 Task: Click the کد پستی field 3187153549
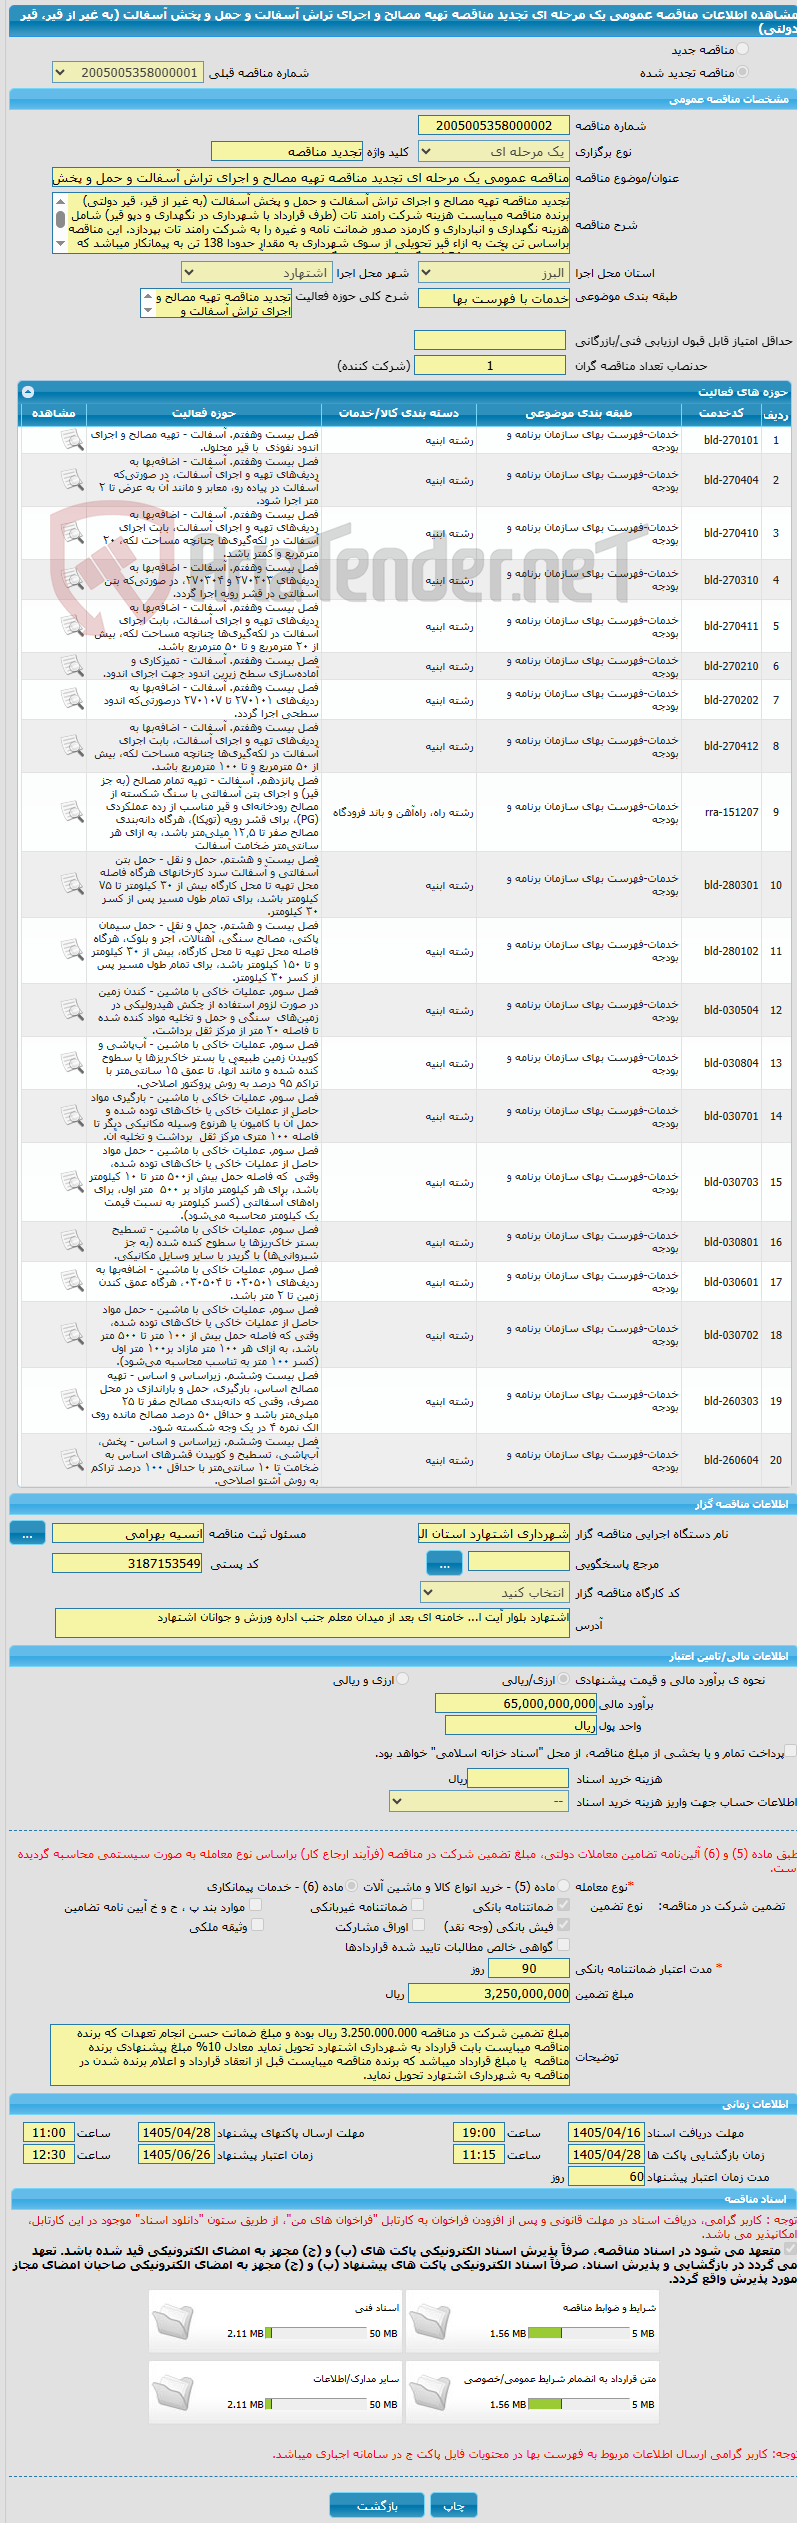(127, 1563)
